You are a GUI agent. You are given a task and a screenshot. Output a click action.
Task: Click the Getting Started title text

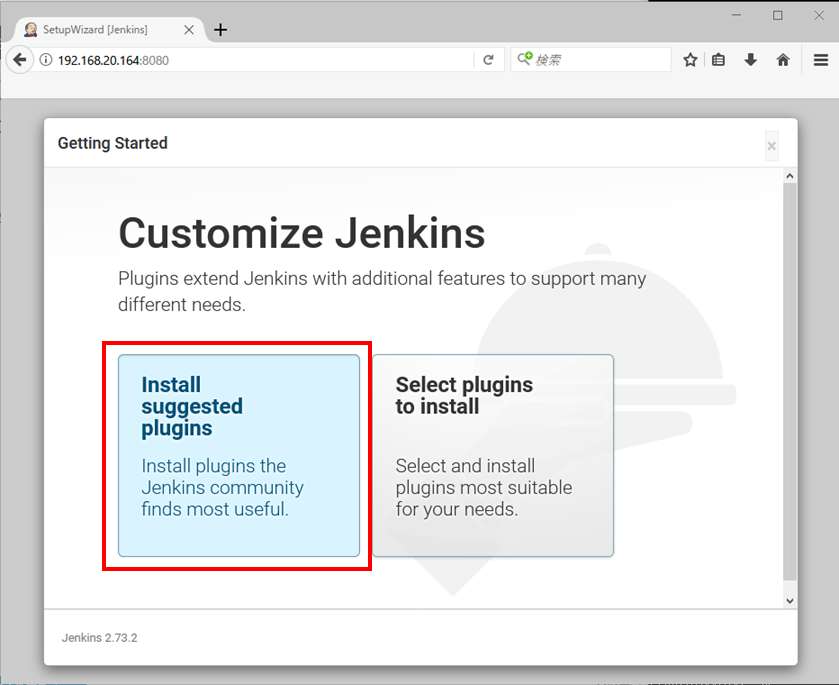[x=112, y=143]
